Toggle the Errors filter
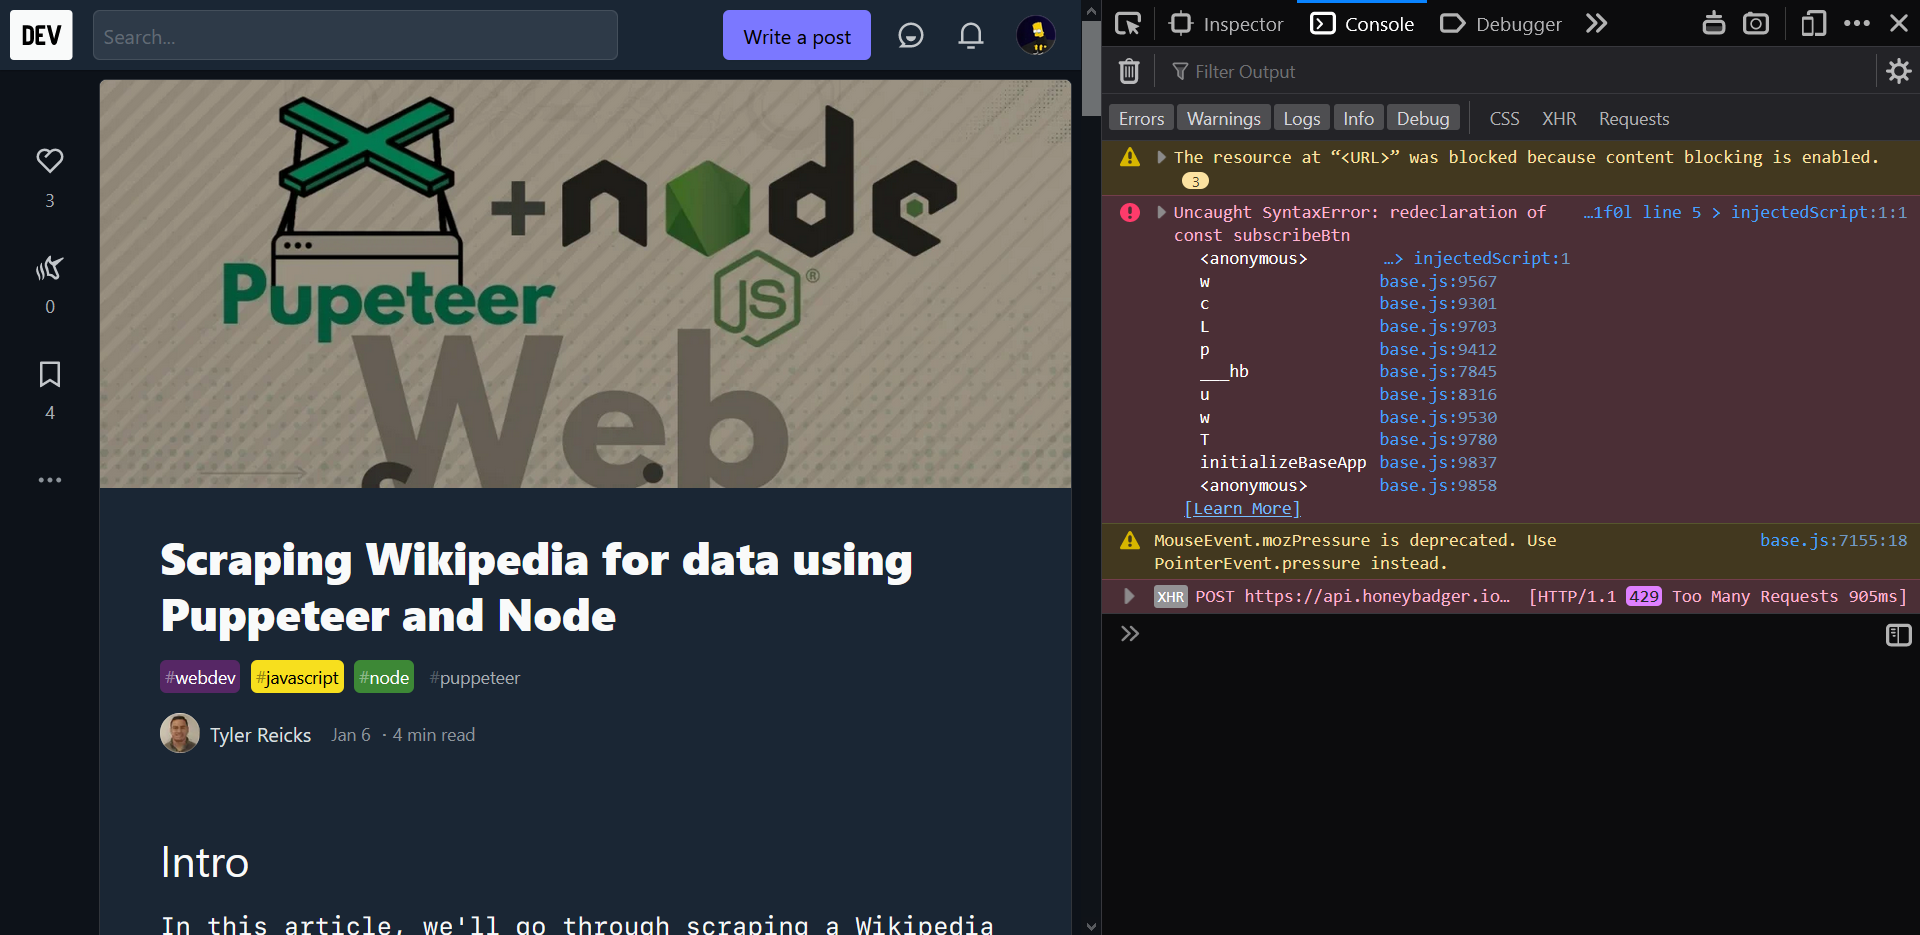 (1141, 118)
